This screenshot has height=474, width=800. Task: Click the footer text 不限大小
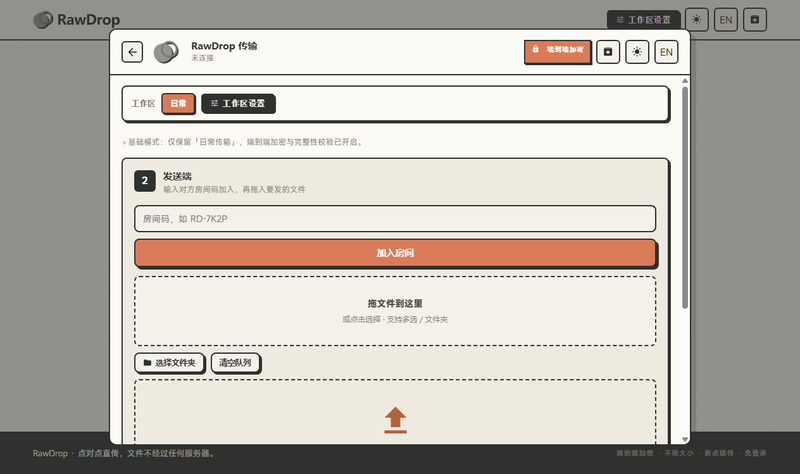pyautogui.click(x=679, y=453)
